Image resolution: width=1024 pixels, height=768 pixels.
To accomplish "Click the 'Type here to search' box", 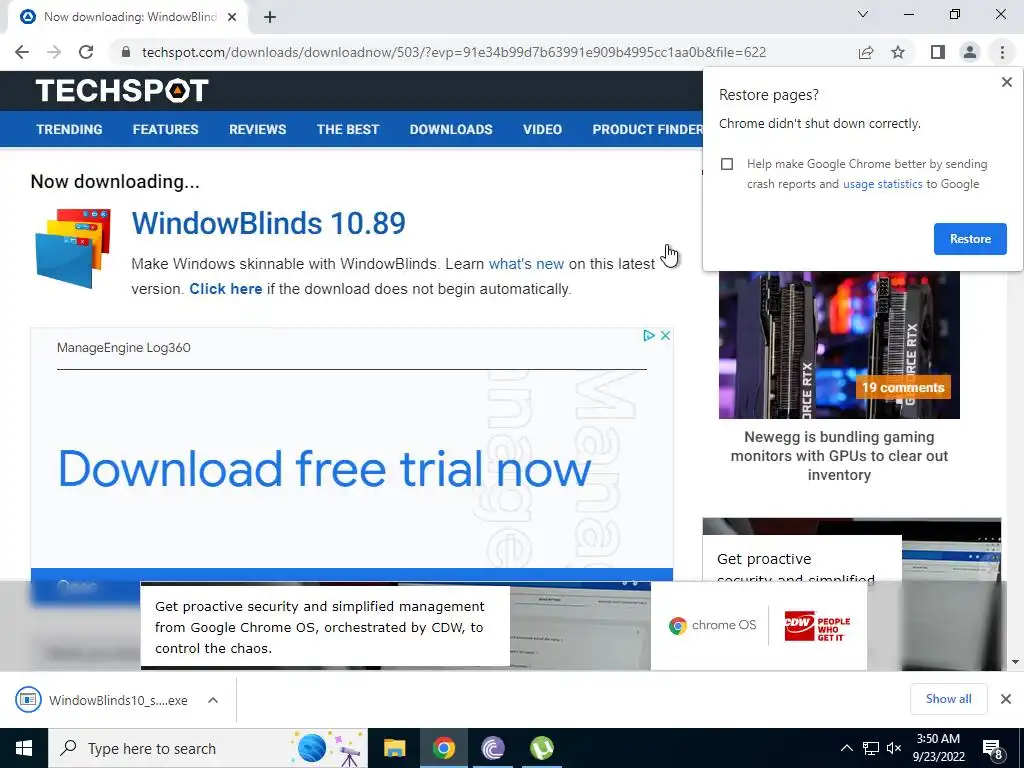I will [208, 748].
